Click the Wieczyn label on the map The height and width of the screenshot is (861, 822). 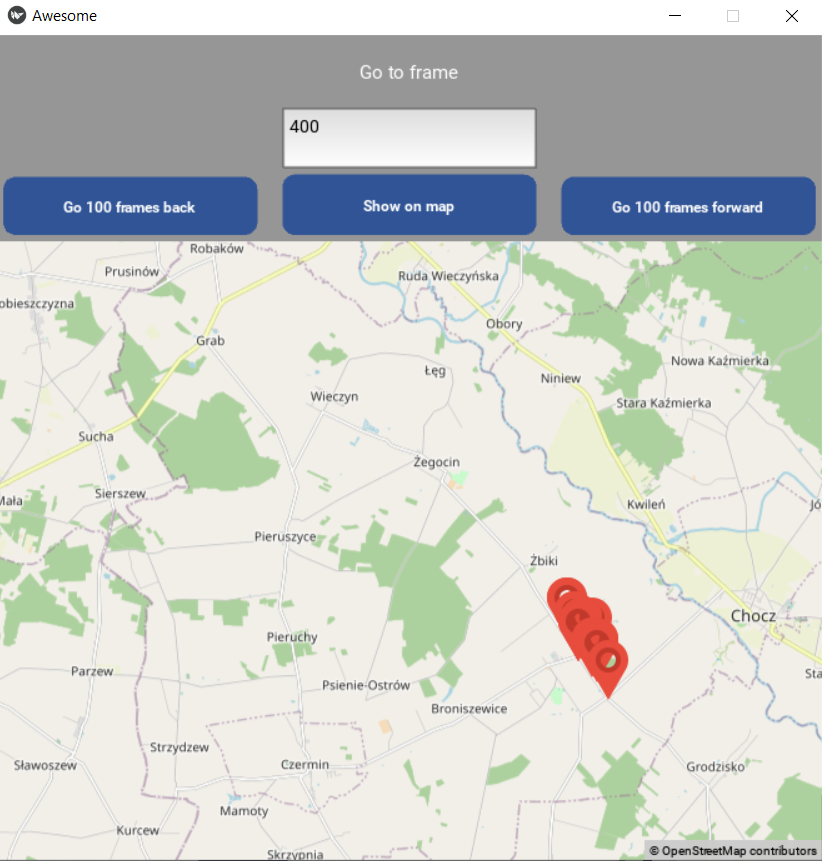(x=334, y=396)
